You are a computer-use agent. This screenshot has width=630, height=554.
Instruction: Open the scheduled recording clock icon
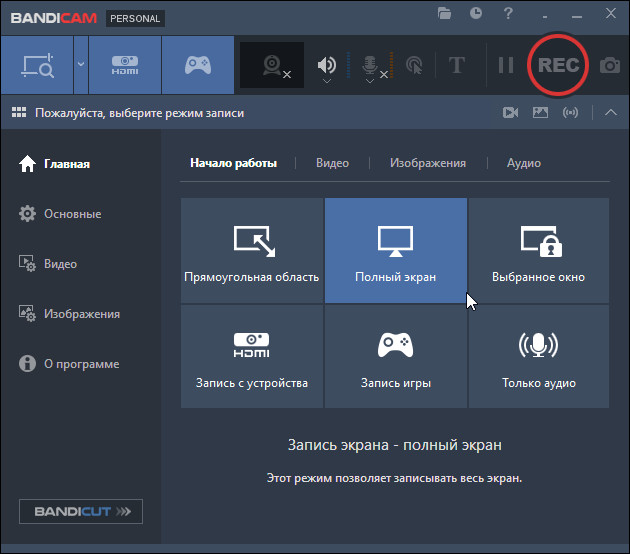476,14
